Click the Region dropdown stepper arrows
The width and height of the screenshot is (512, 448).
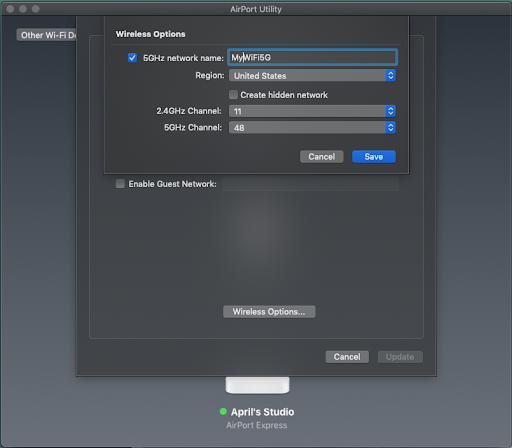pos(391,76)
